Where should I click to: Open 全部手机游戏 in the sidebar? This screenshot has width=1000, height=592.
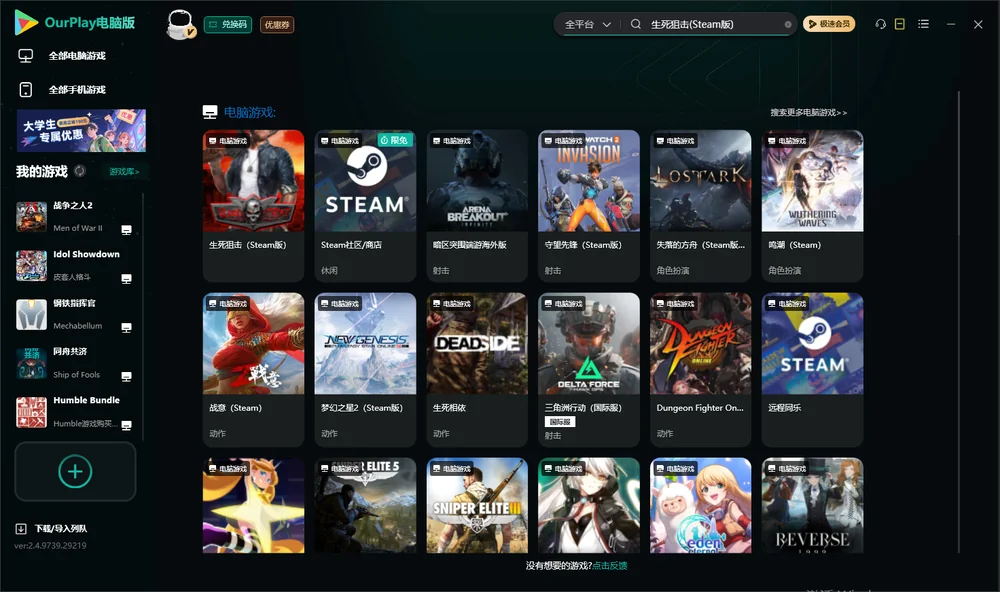coord(62,89)
